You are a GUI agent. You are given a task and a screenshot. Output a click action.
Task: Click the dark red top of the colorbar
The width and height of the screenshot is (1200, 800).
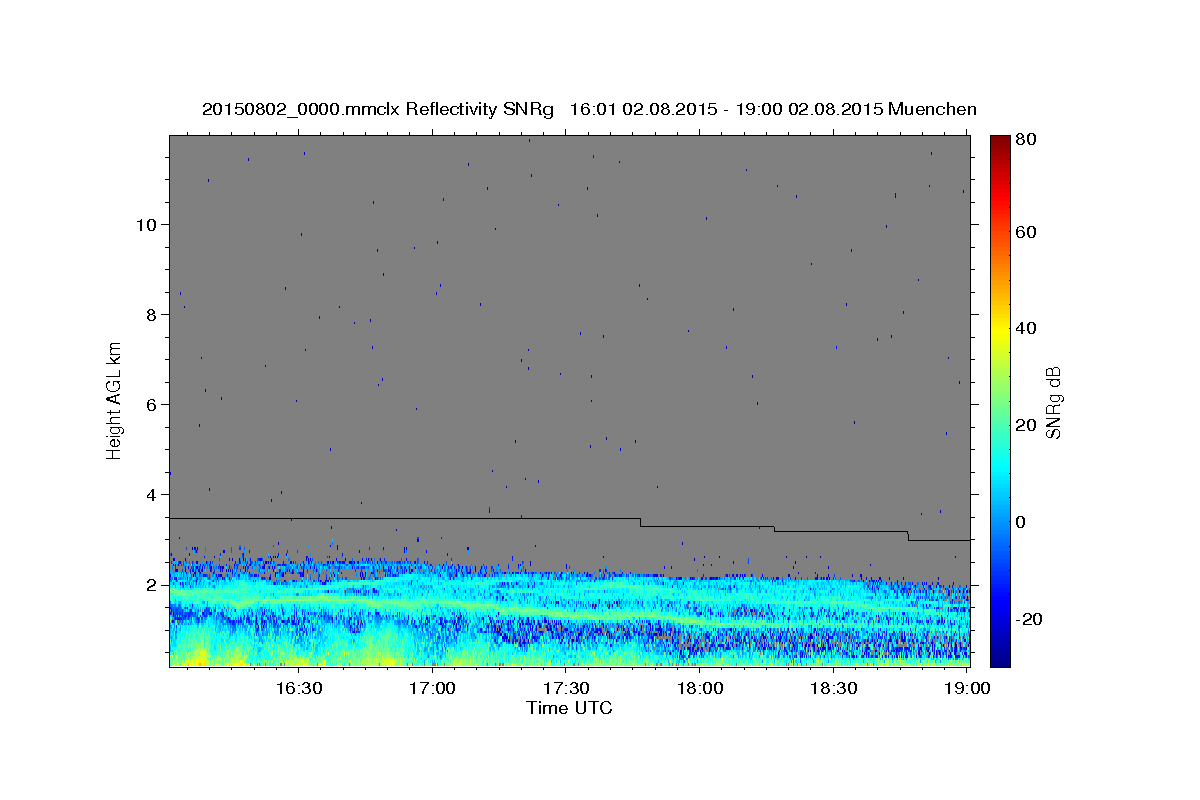tap(1000, 143)
